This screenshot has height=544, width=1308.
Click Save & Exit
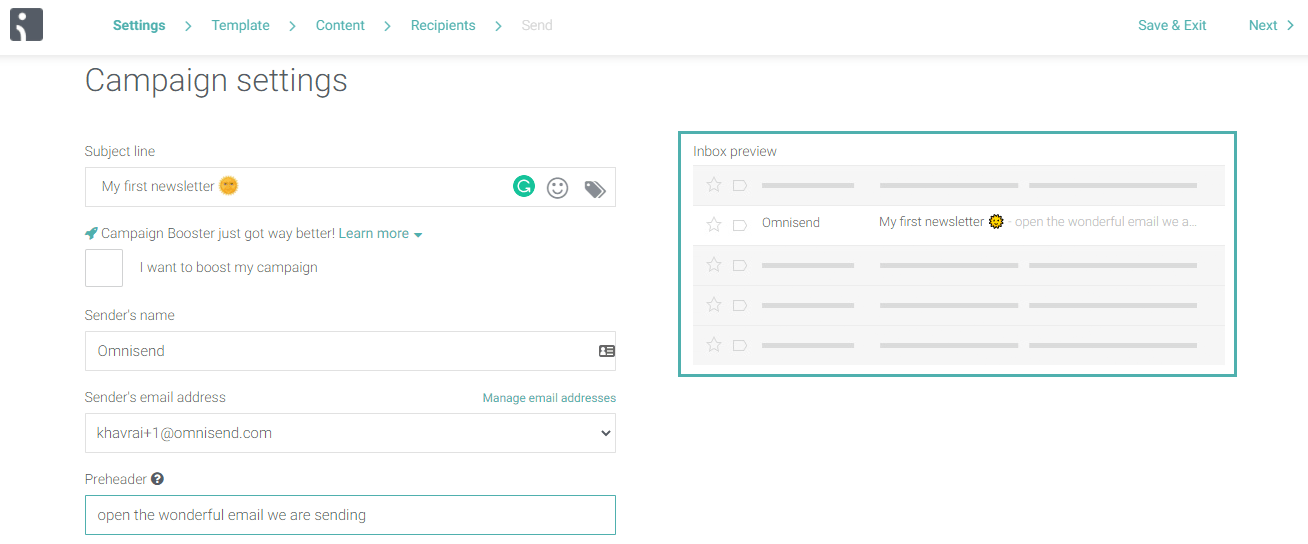pos(1172,25)
